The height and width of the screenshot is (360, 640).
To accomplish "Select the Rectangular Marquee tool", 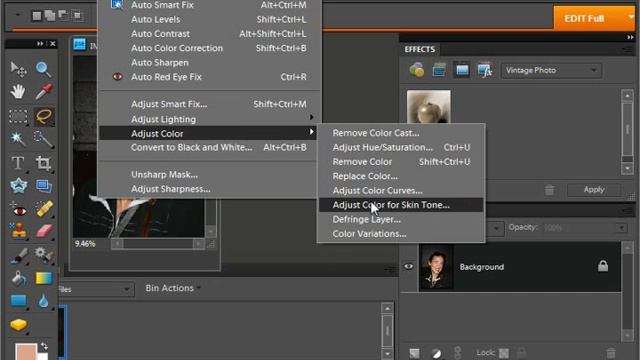I will 18,117.
